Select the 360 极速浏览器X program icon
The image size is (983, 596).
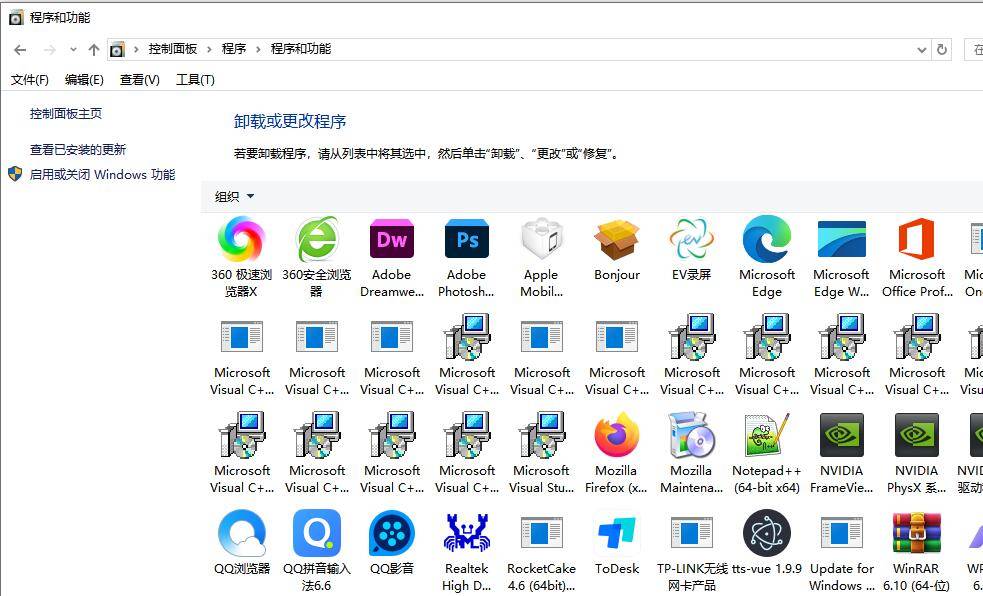click(x=241, y=241)
